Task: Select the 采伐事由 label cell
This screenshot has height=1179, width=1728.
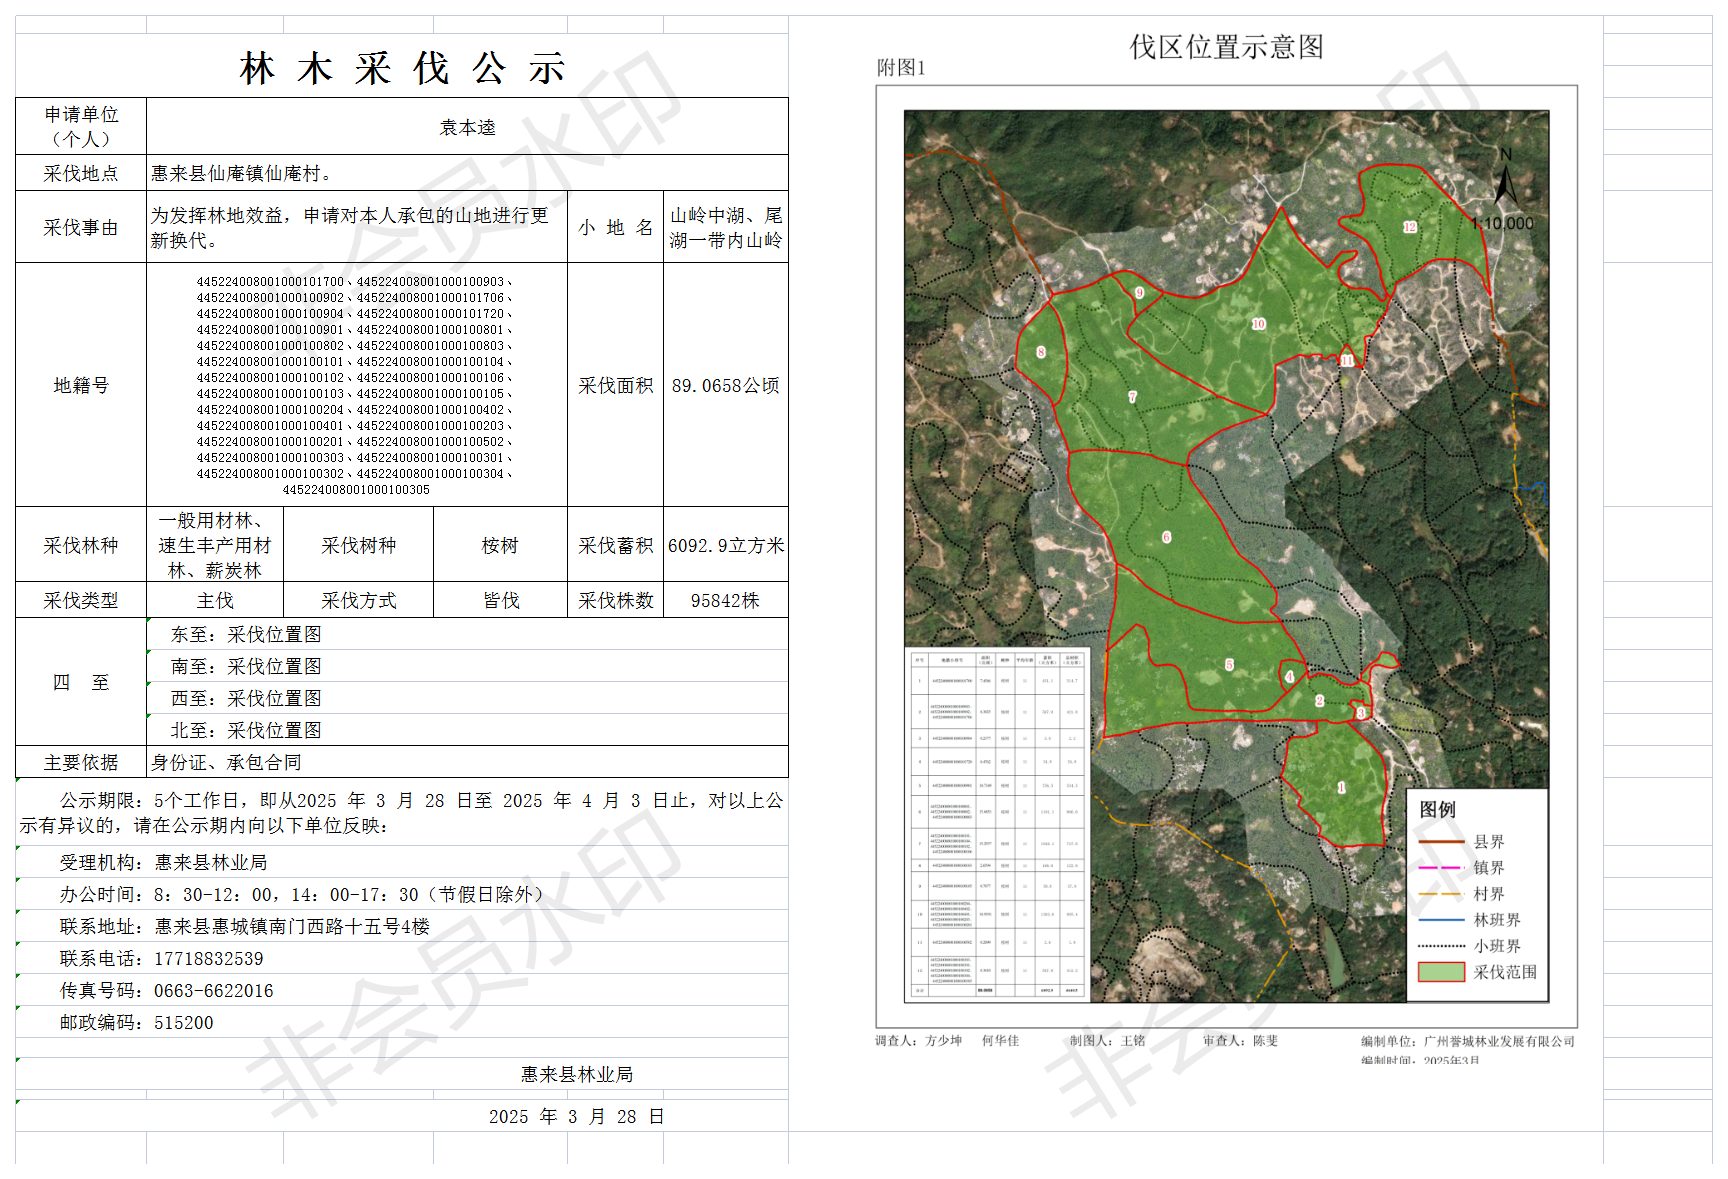Action: click(x=81, y=227)
